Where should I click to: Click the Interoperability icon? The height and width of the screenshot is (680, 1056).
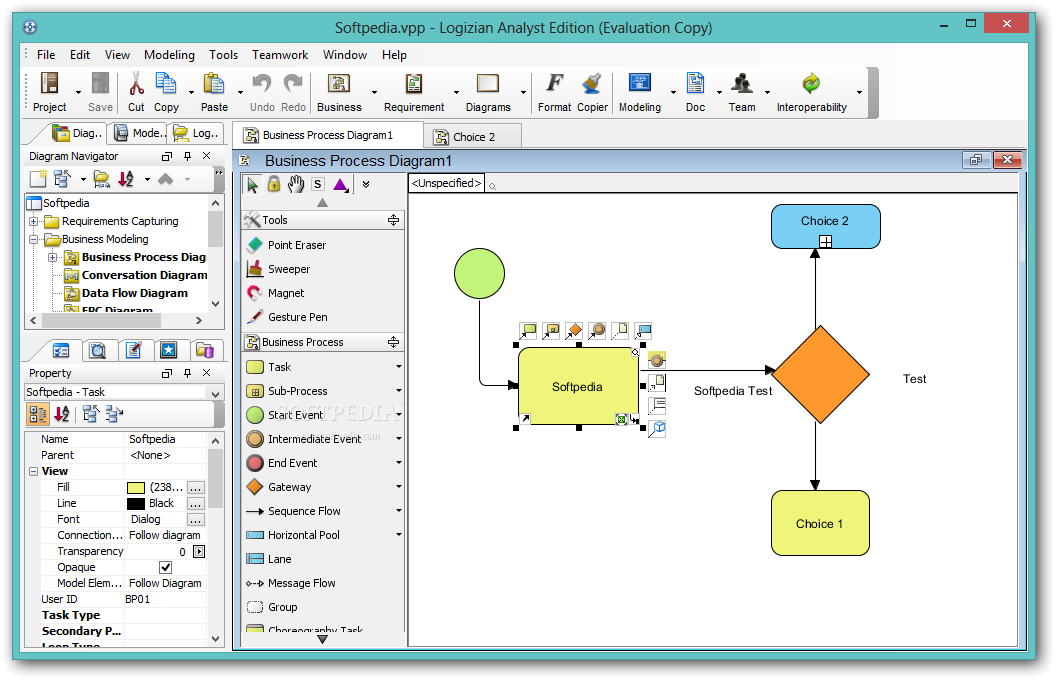pos(811,84)
